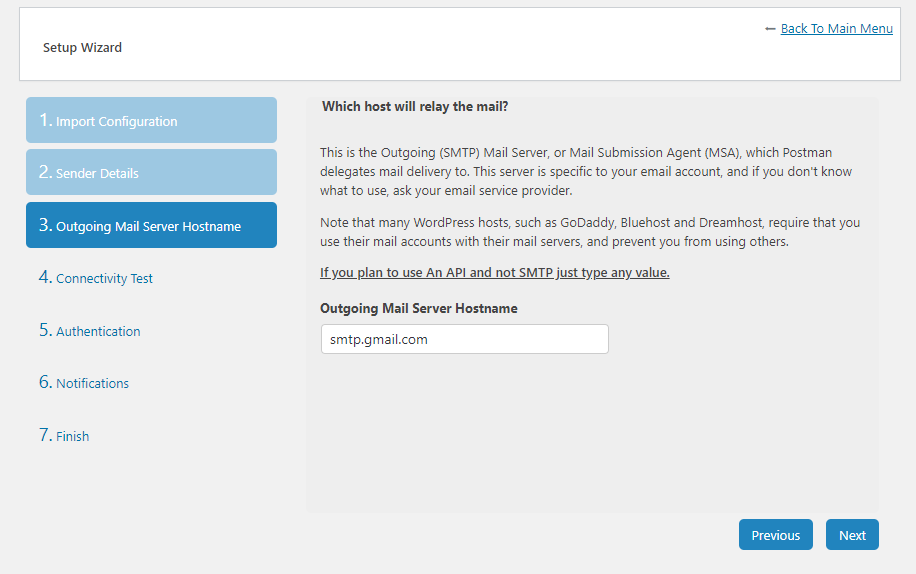This screenshot has height=574, width=916.
Task: Select the Outgoing Mail Server Hostname step
Action: tap(151, 225)
